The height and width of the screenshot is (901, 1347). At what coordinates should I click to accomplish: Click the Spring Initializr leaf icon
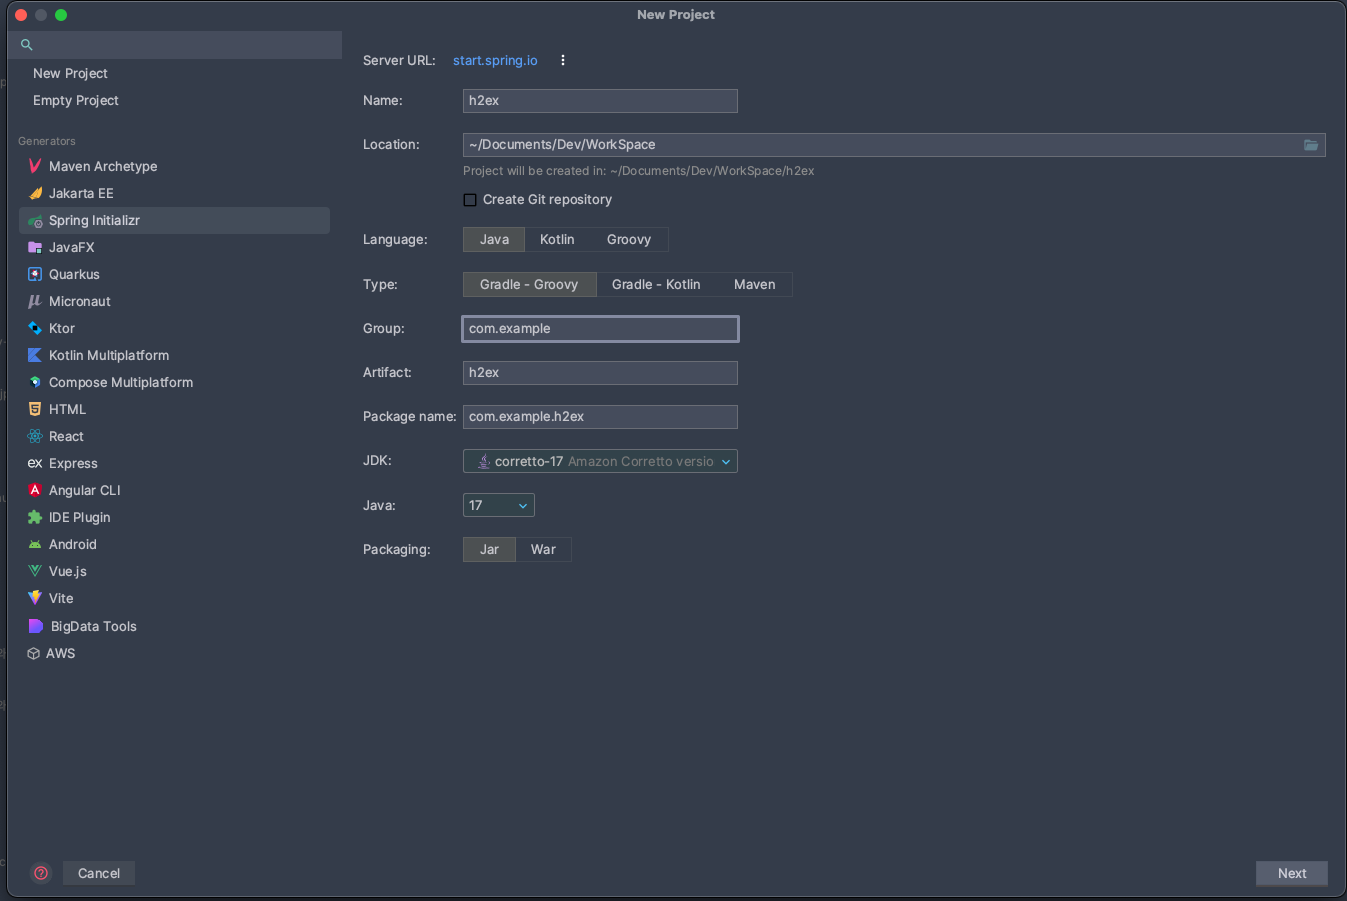tap(35, 221)
